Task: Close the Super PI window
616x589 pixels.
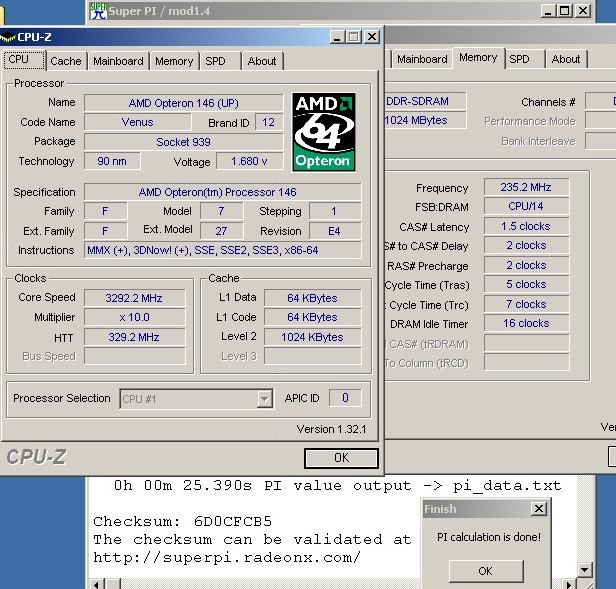Action: 583,11
